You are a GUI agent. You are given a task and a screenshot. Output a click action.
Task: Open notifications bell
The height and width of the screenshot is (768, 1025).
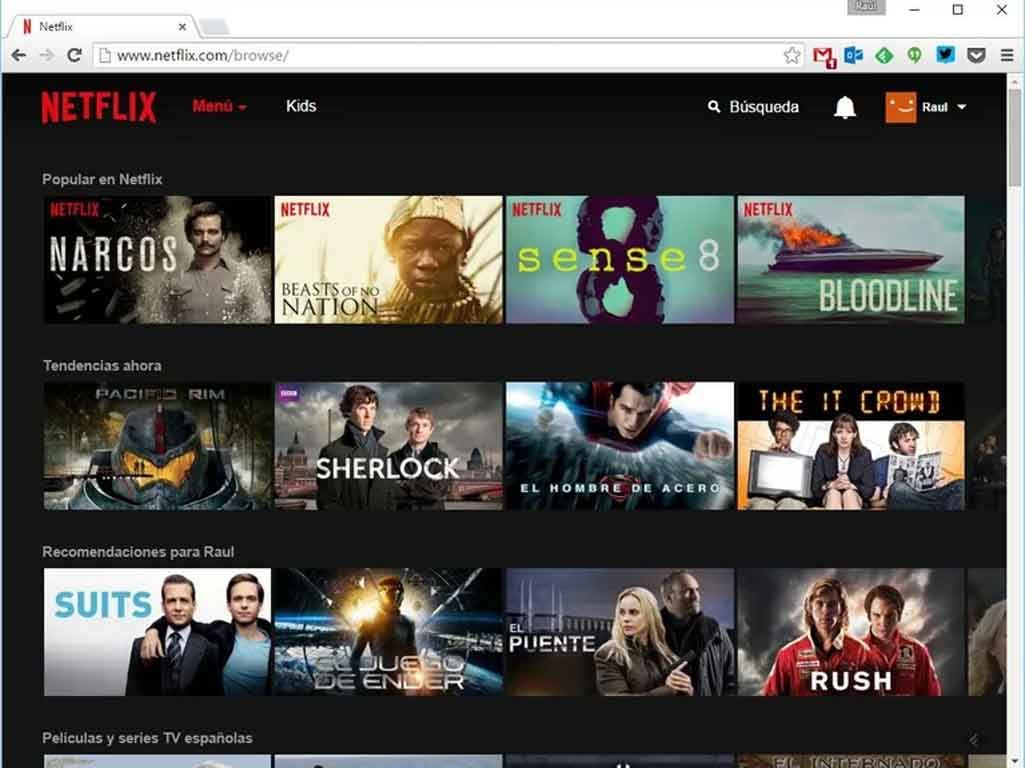[x=845, y=107]
